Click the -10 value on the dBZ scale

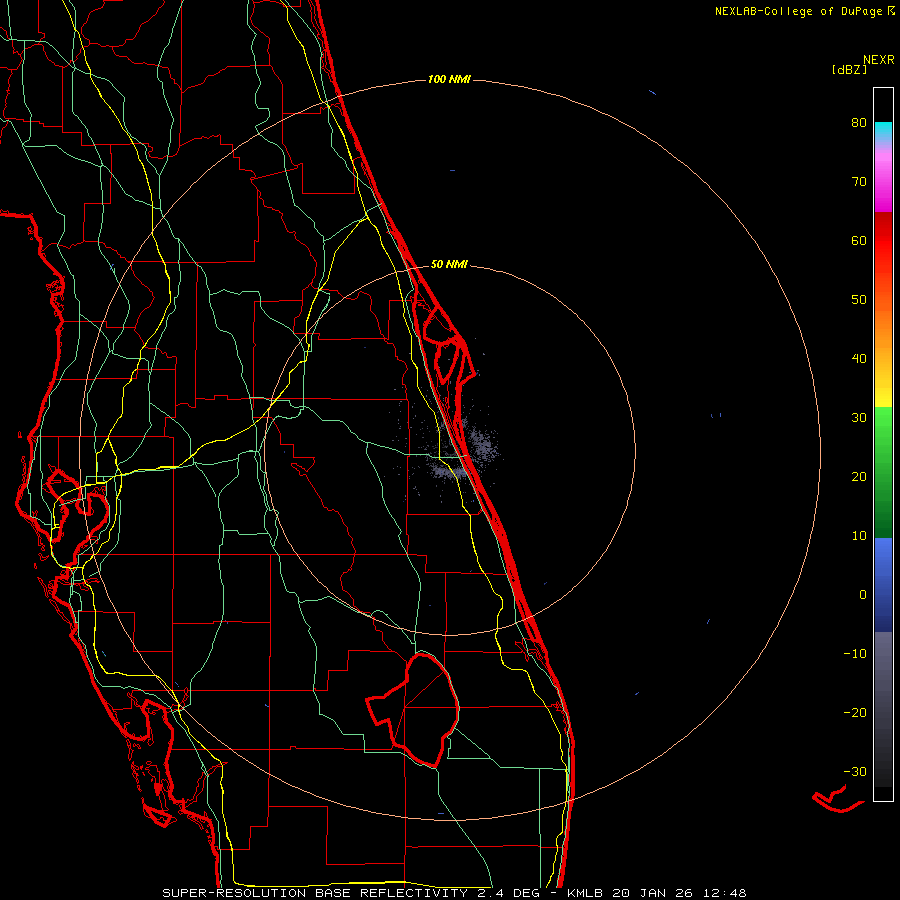pyautogui.click(x=855, y=654)
